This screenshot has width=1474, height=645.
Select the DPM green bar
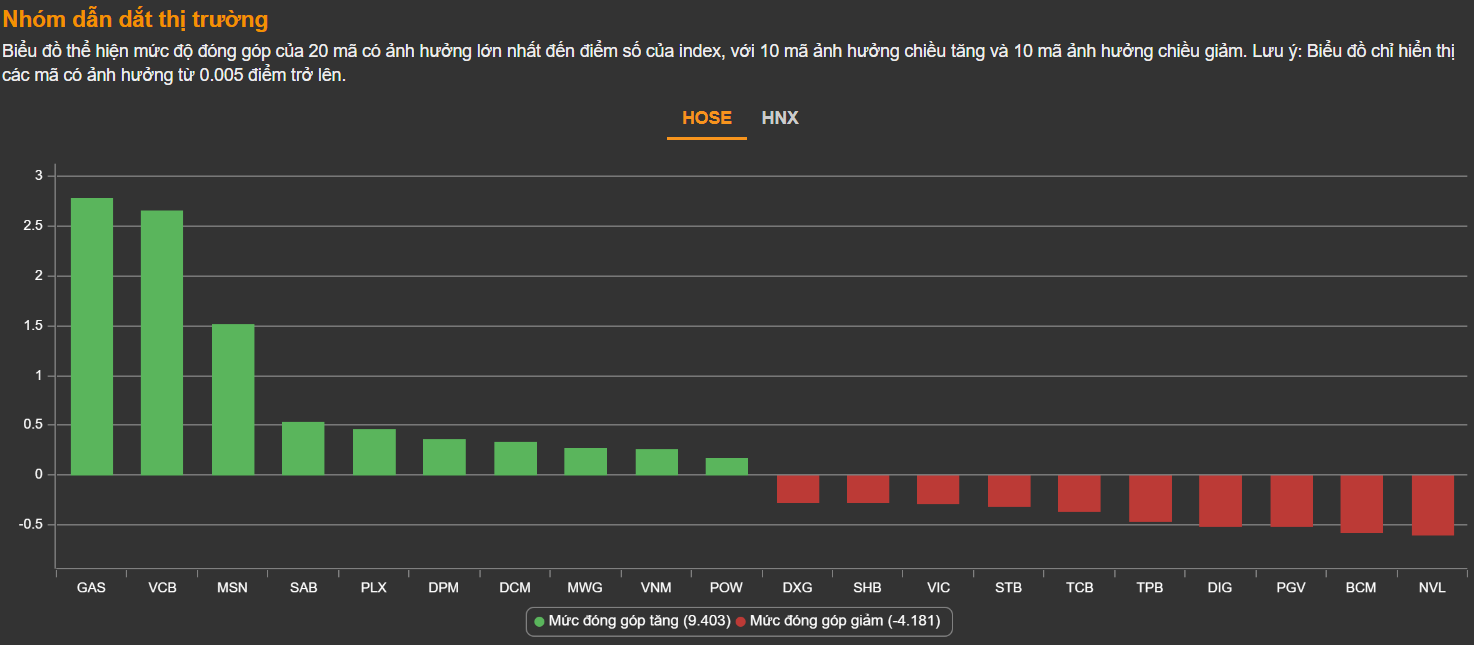(444, 457)
